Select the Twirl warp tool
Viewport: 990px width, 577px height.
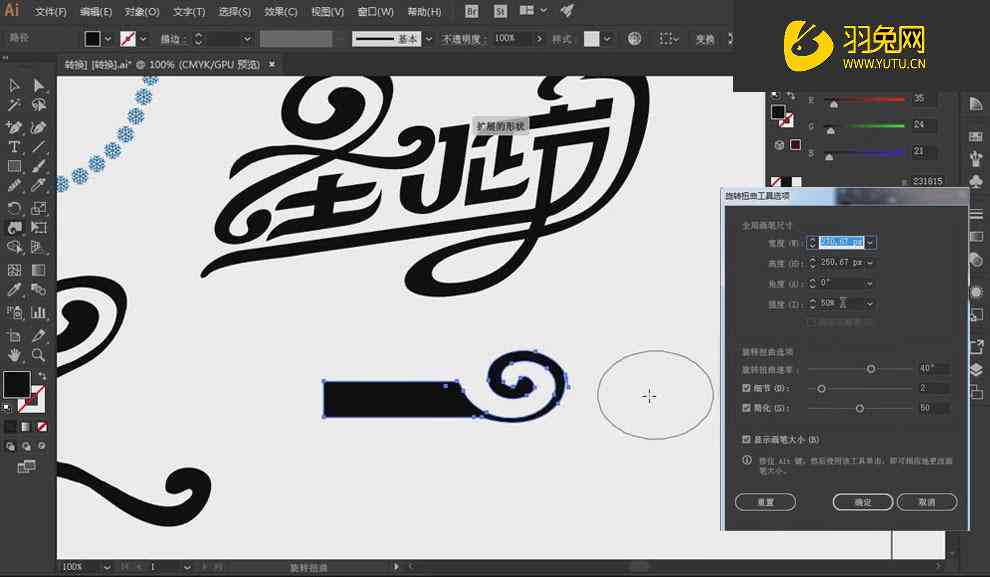14,227
